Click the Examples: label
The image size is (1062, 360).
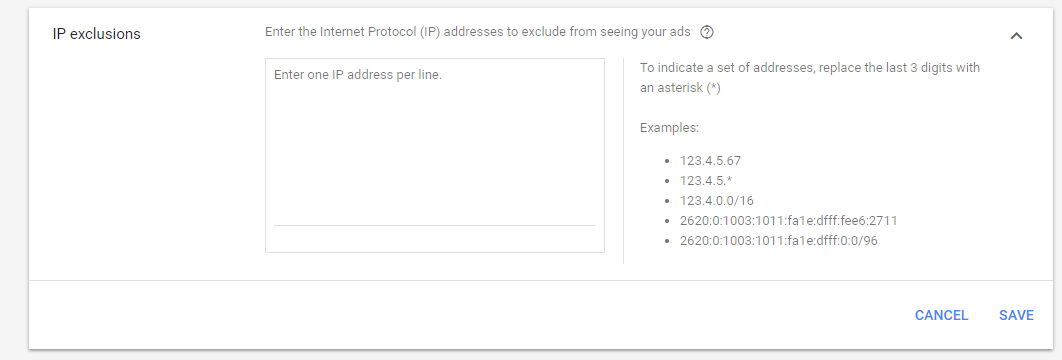pos(669,127)
